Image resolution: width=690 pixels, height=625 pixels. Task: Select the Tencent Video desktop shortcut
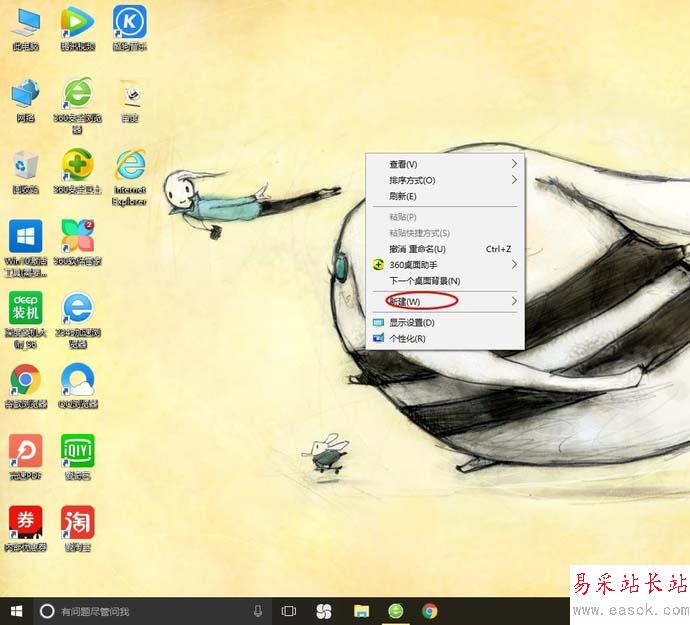[x=77, y=28]
